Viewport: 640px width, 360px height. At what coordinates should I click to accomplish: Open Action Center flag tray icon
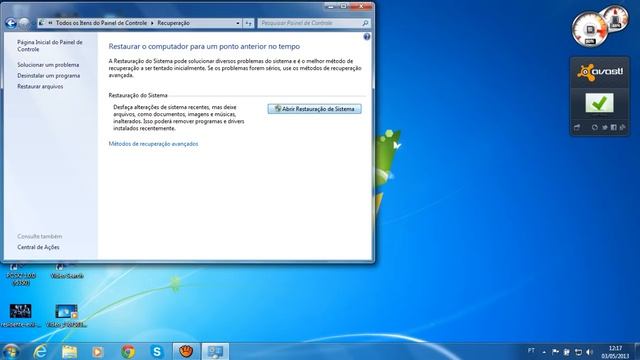(x=555, y=352)
